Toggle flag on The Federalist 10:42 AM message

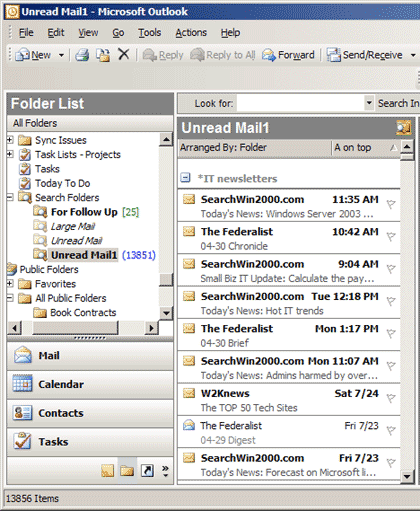point(391,236)
